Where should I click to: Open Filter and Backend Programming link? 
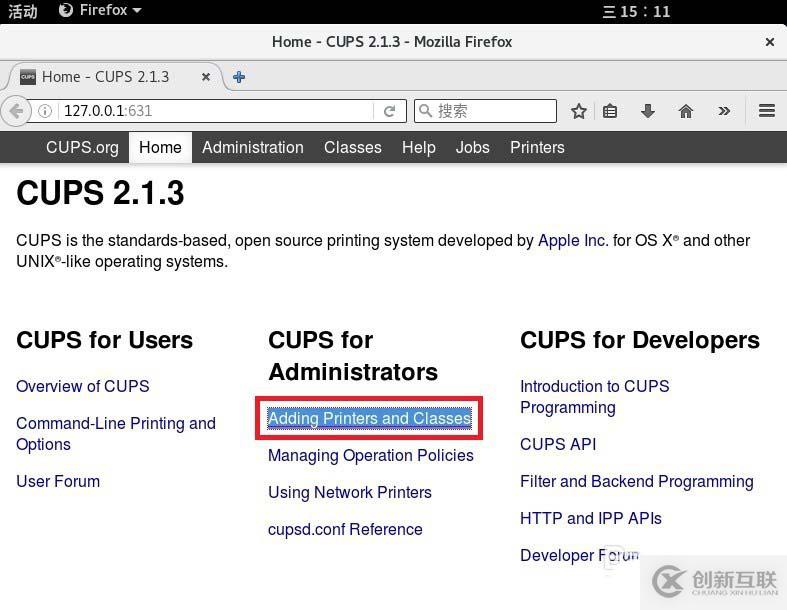tap(636, 481)
